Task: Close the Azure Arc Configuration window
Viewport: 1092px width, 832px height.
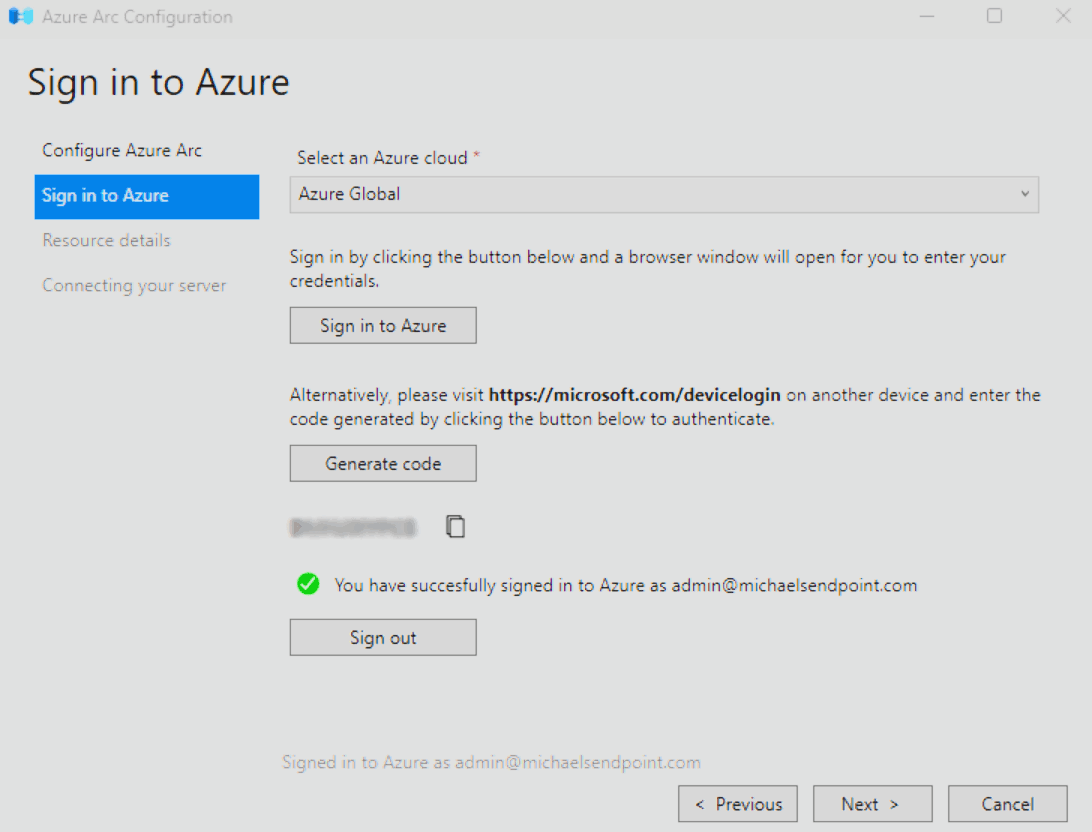Action: pyautogui.click(x=1063, y=16)
